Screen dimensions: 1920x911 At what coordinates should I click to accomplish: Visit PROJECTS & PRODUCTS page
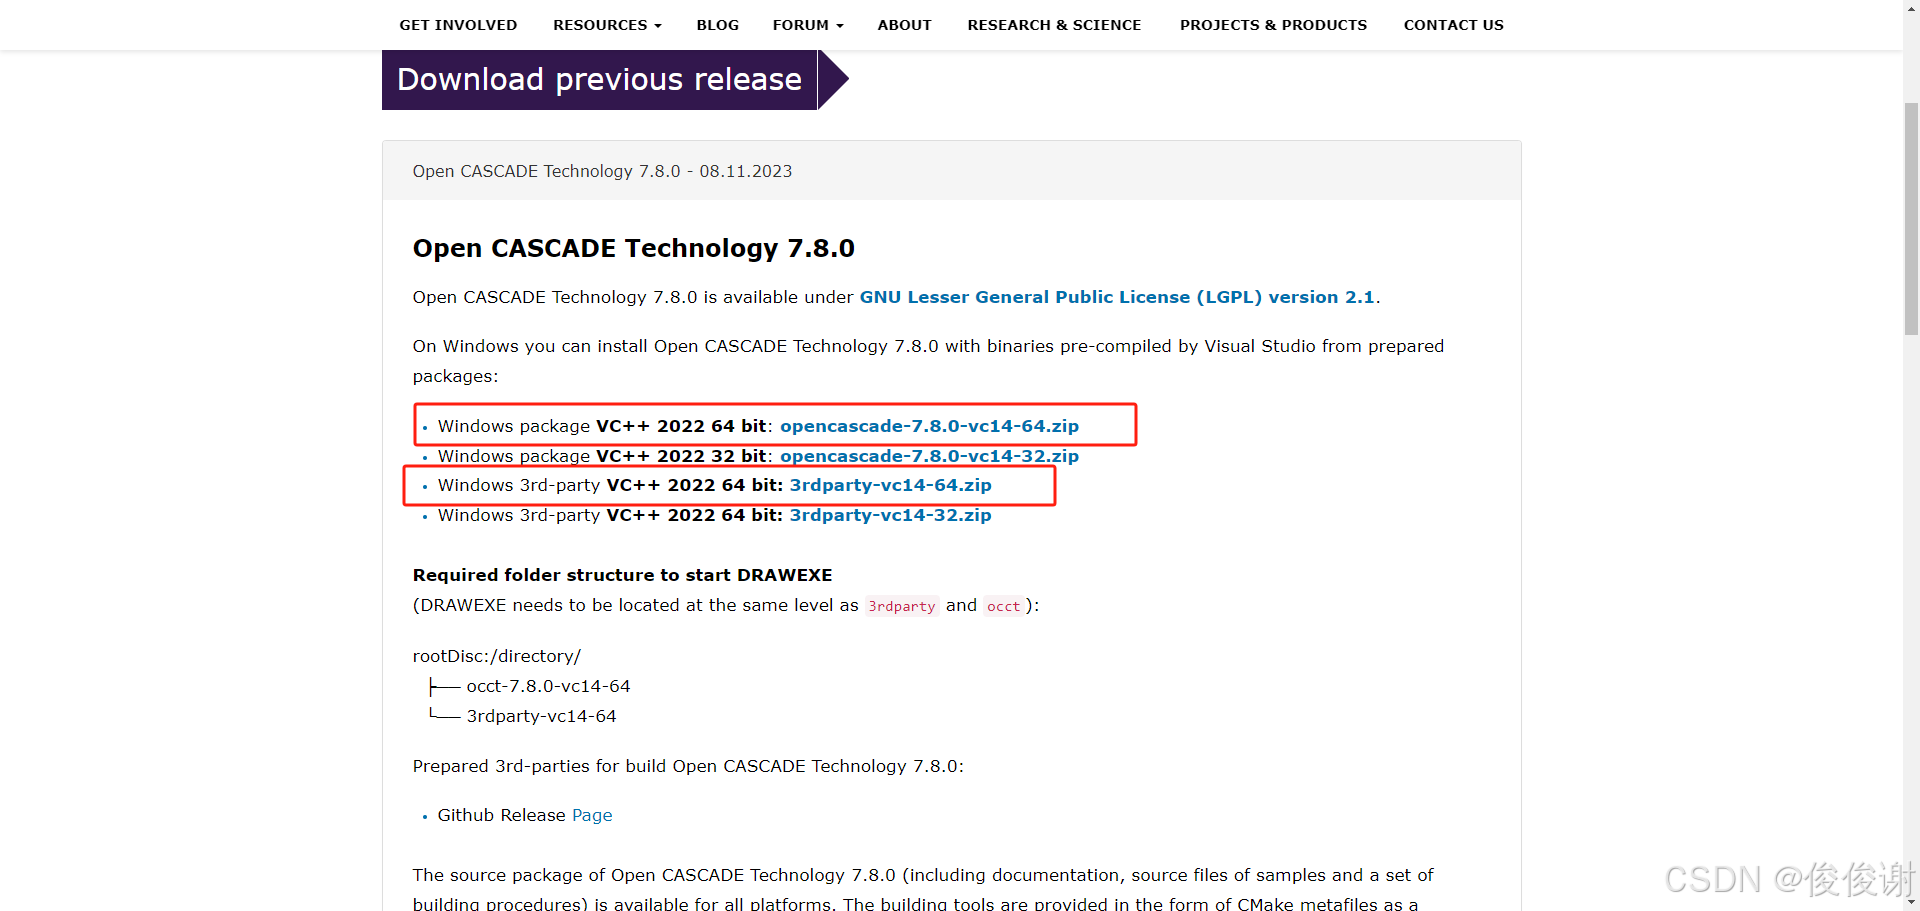click(x=1273, y=24)
